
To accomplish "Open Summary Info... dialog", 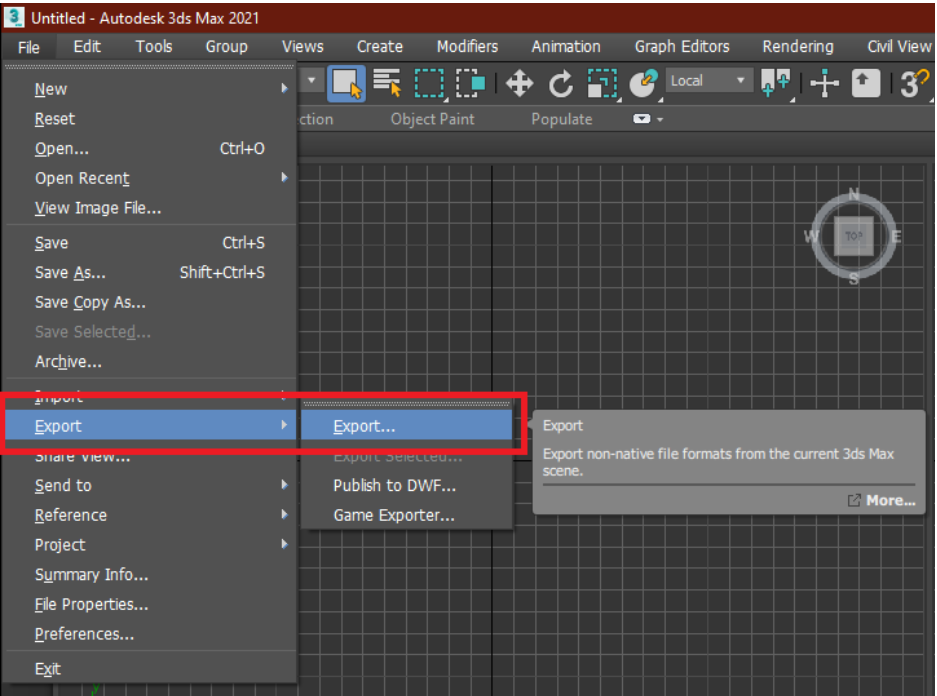I will click(151, 575).
